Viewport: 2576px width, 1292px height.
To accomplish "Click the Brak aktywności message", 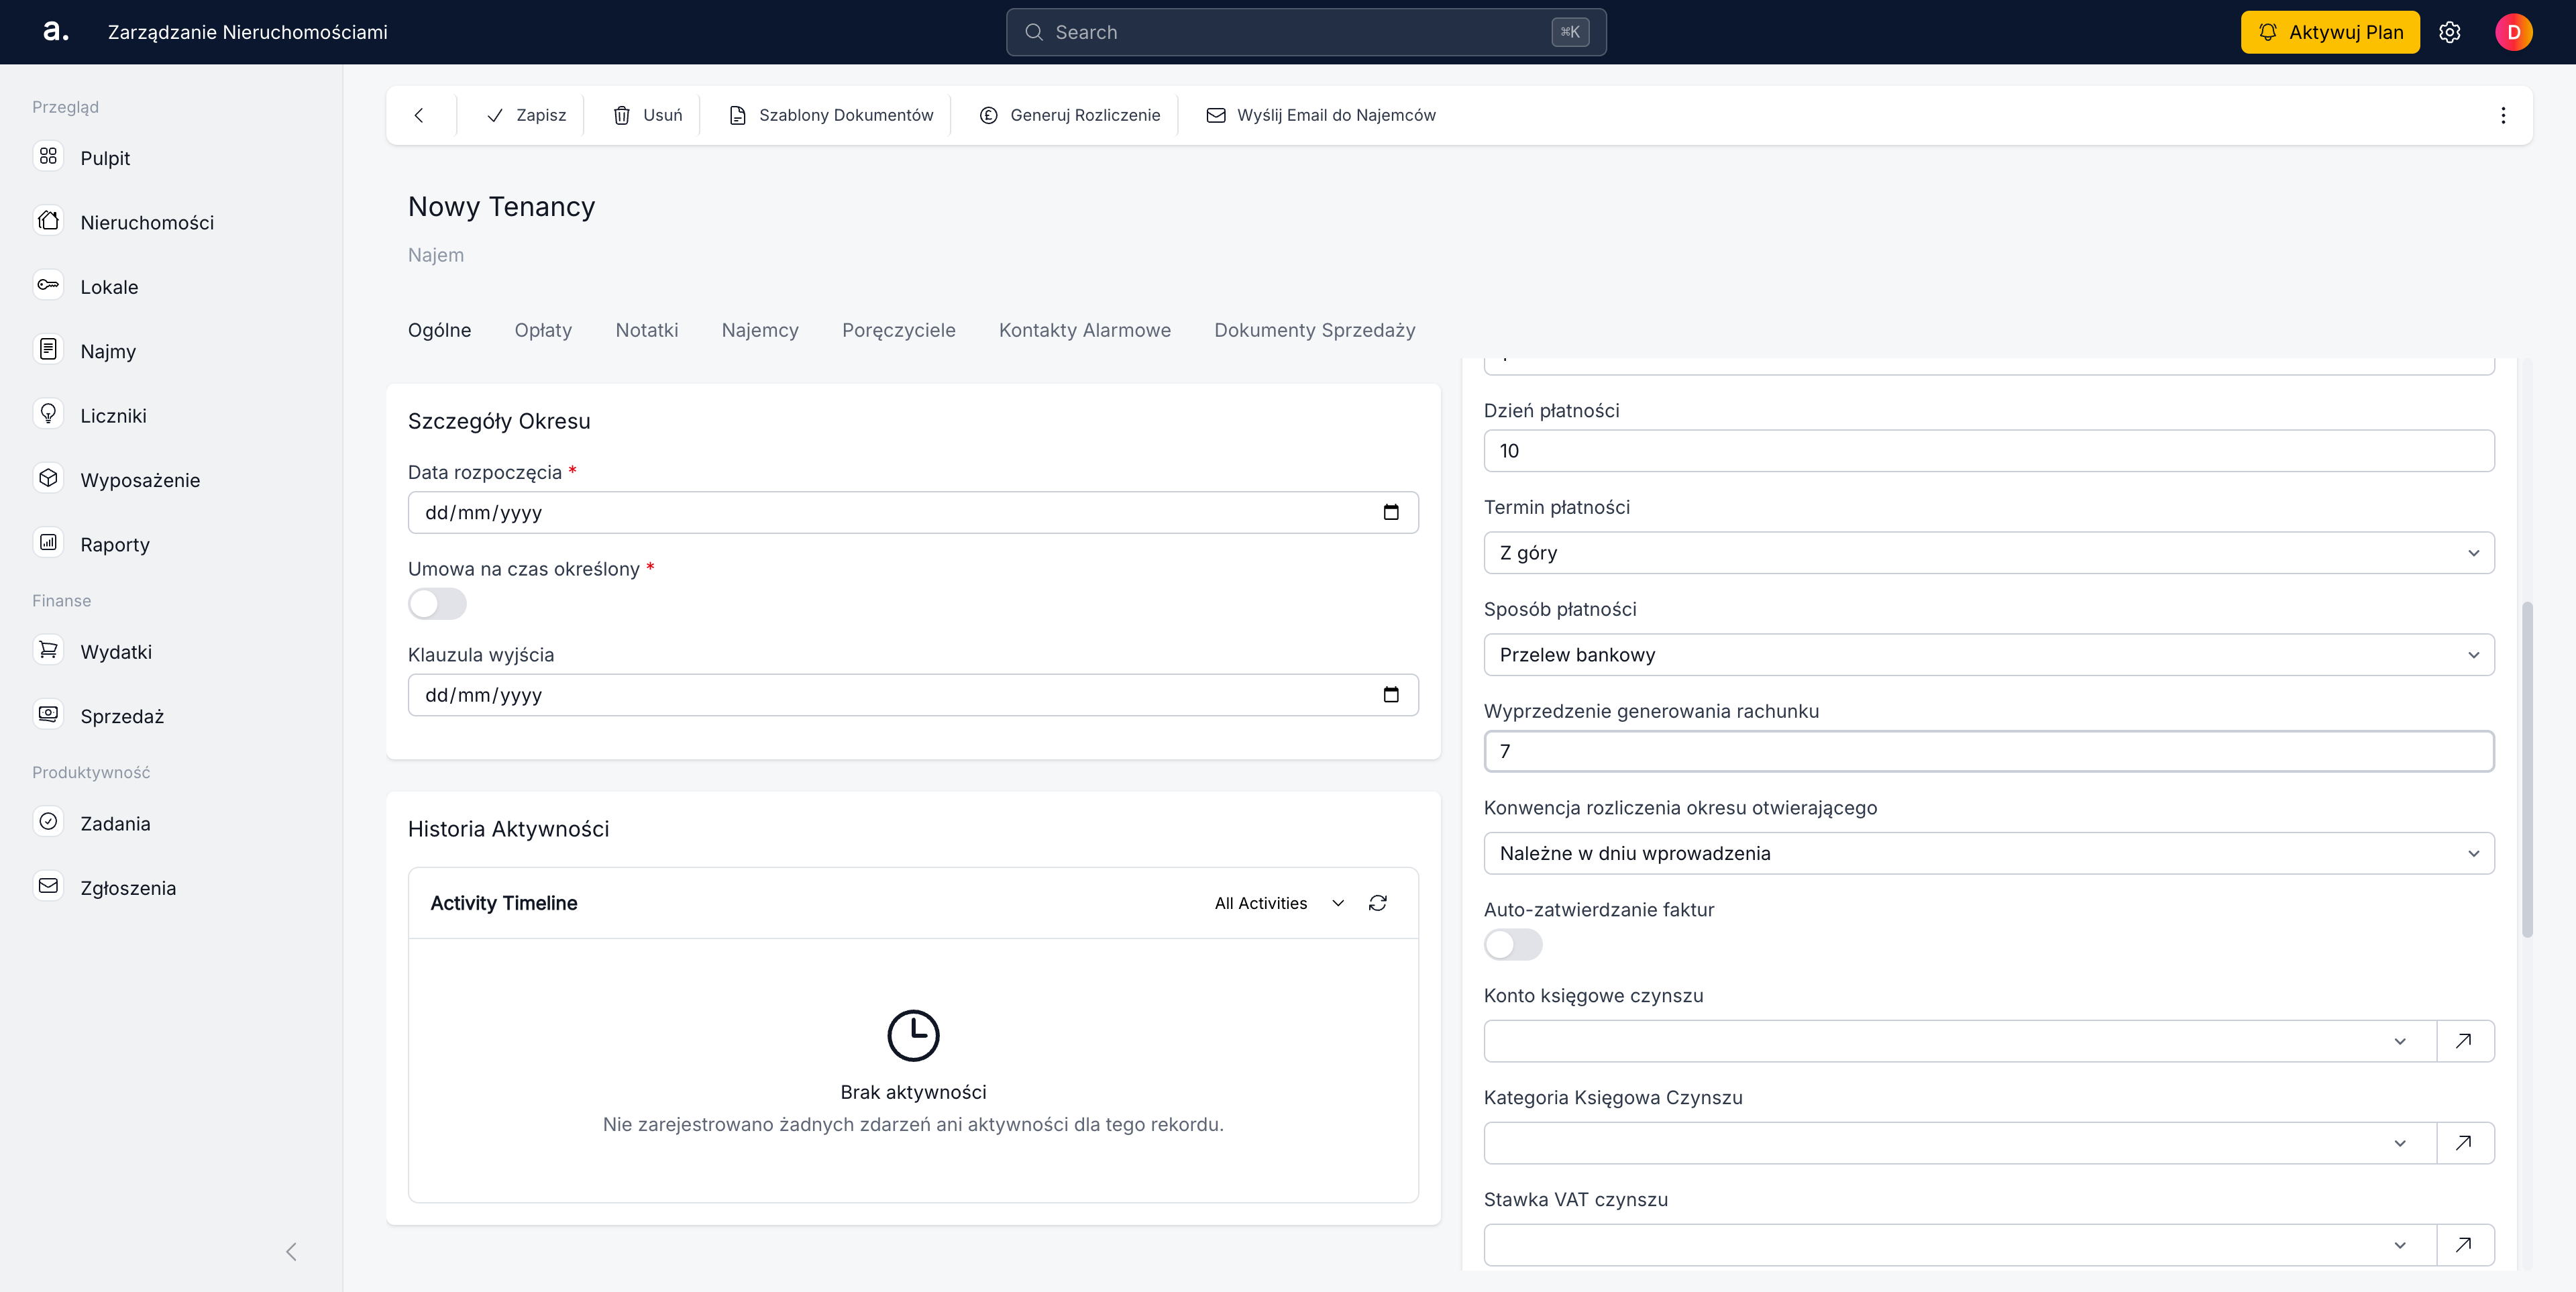I will pyautogui.click(x=913, y=1092).
